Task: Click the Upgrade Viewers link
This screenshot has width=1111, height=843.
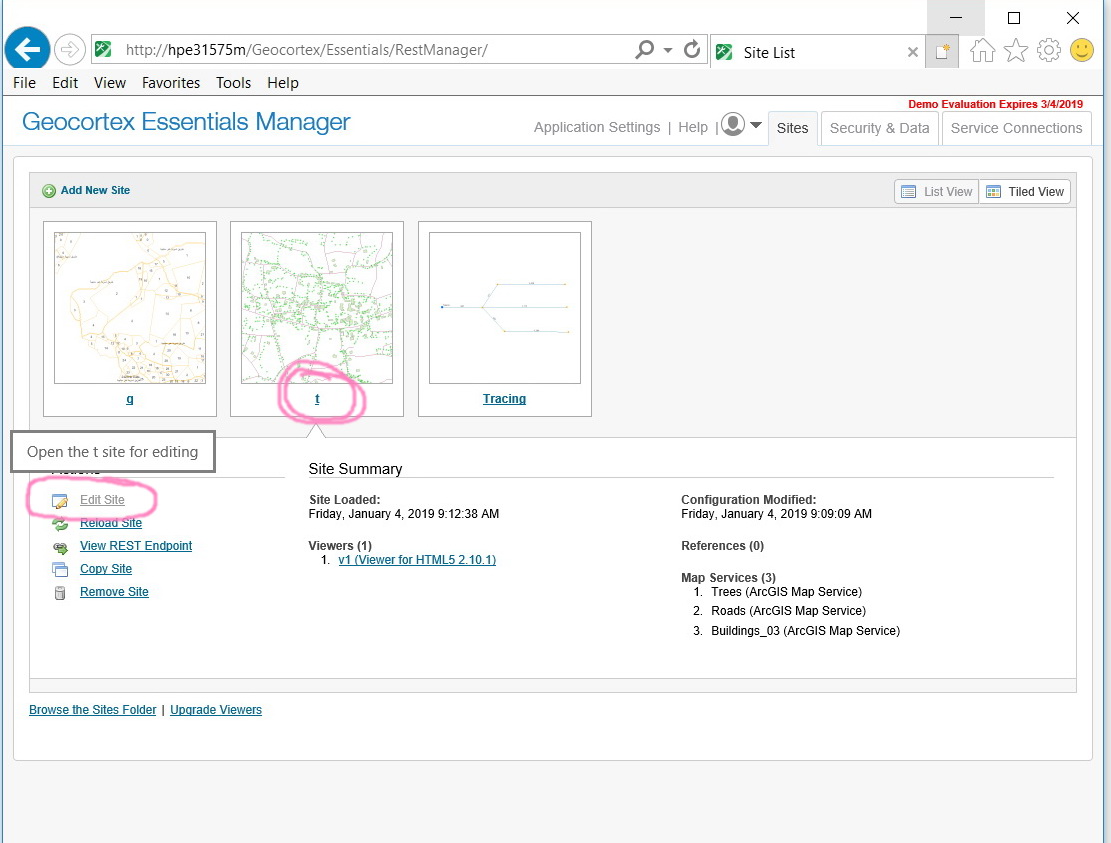Action: point(216,710)
